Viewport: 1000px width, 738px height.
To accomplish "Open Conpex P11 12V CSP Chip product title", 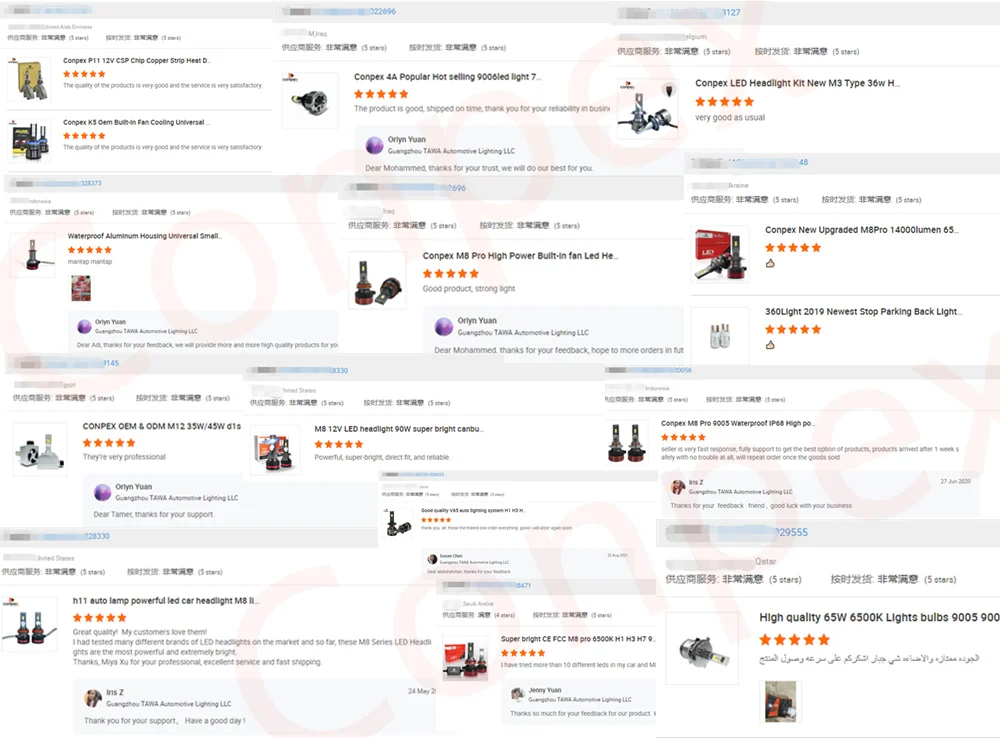I will [136, 61].
